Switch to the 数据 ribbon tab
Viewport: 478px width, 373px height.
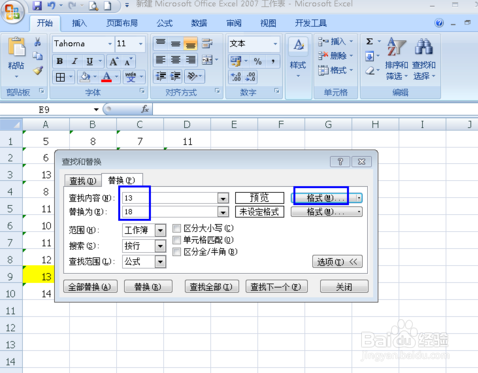click(199, 23)
